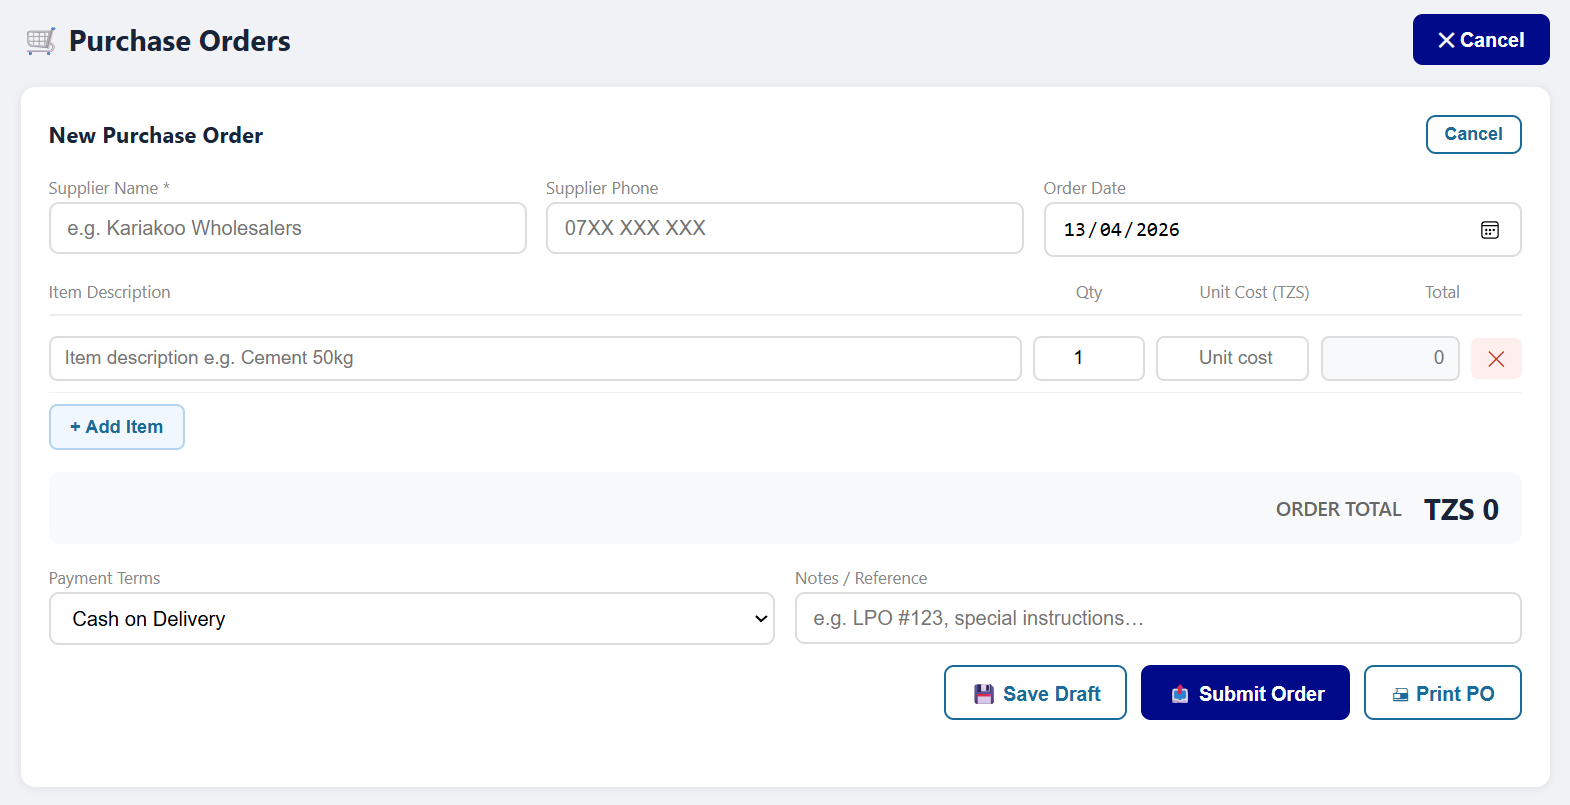
Task: Click the floppy disk Save Draft button
Action: pos(1035,693)
